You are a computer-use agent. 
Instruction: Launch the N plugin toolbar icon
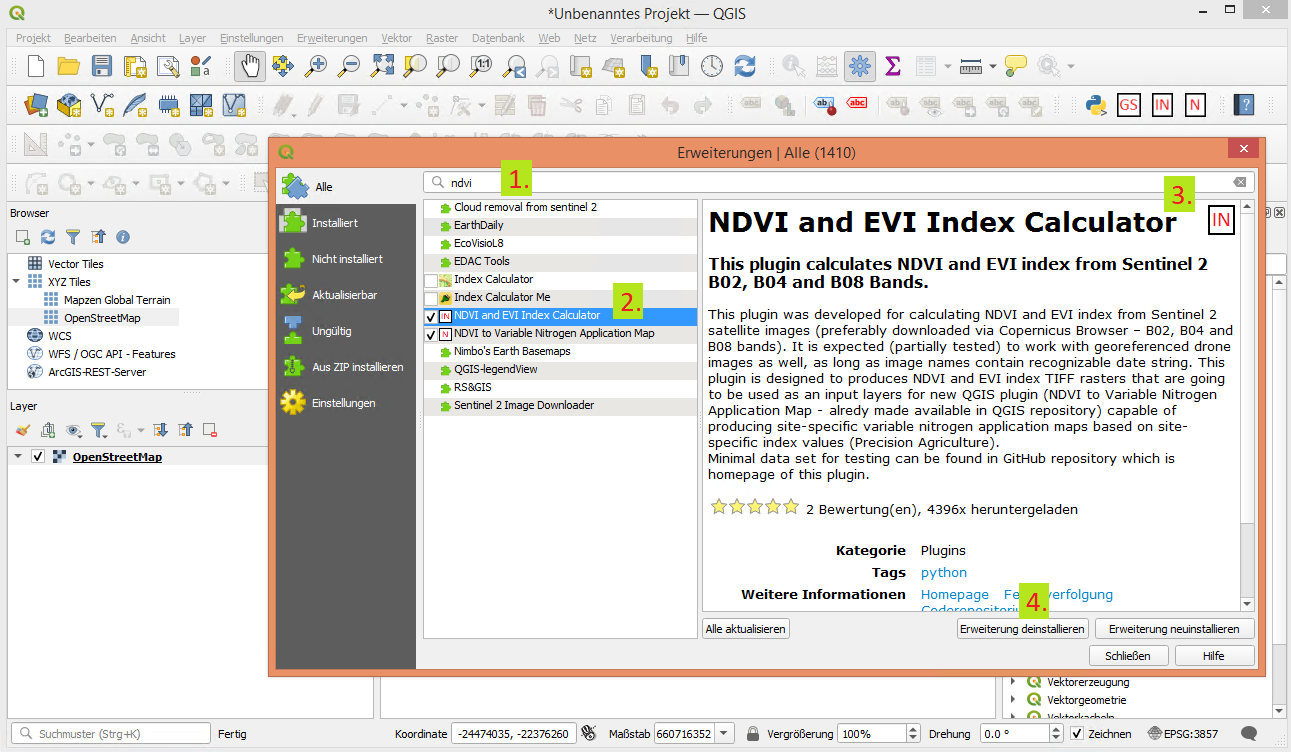coord(1195,104)
